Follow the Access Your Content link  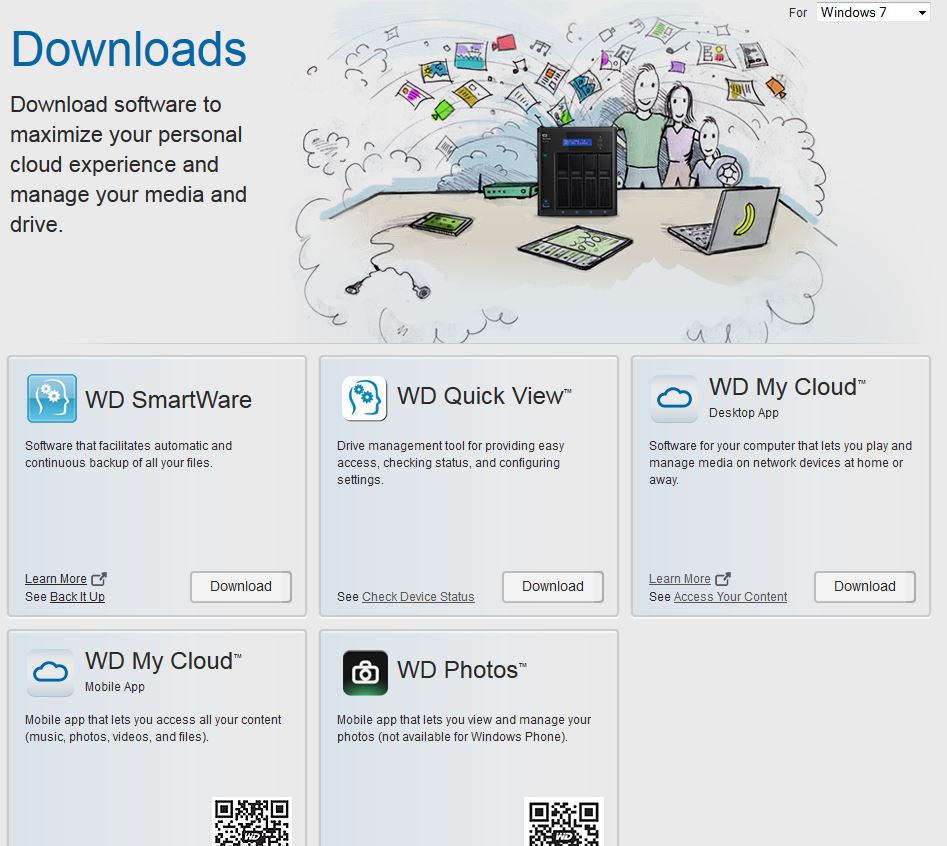[730, 597]
